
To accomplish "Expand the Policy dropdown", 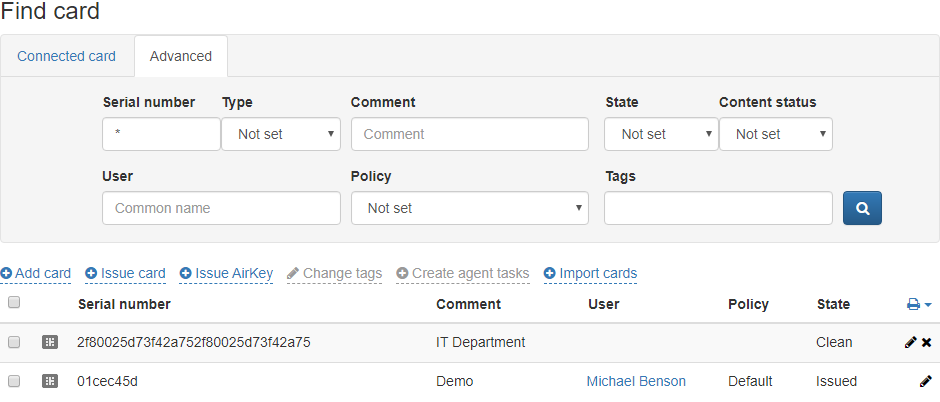I will point(469,208).
